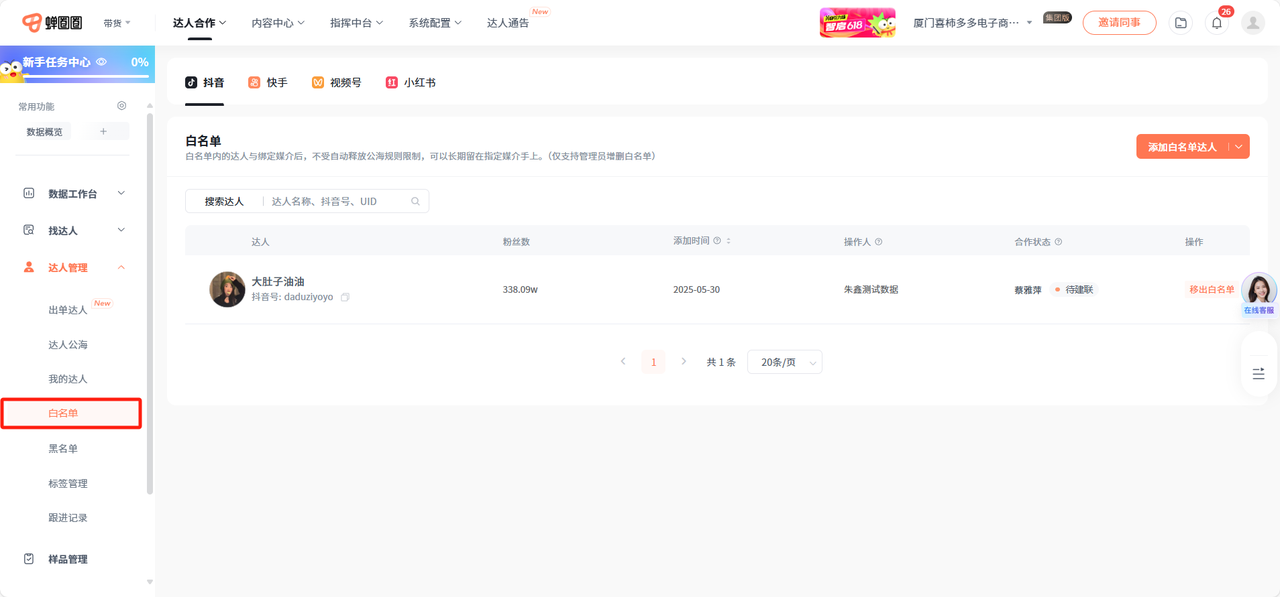1280x597 pixels.
Task: Click 移出白名单 for 大肚子油油
Action: (1211, 290)
